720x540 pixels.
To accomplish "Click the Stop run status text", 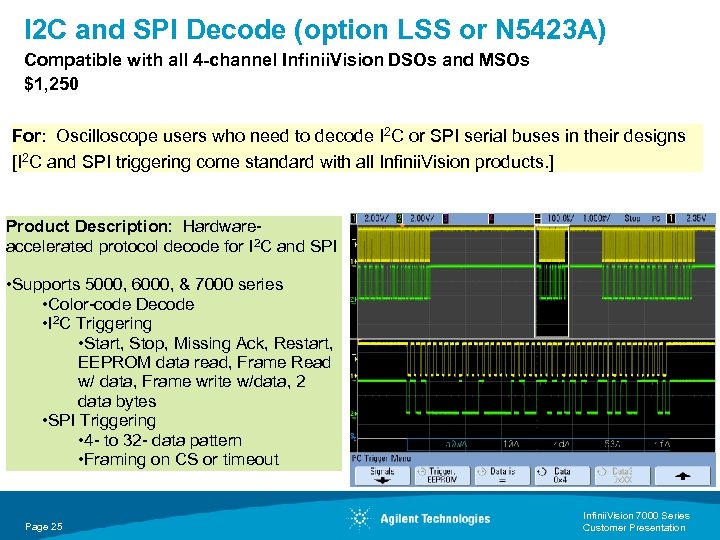I will pyautogui.click(x=632, y=219).
